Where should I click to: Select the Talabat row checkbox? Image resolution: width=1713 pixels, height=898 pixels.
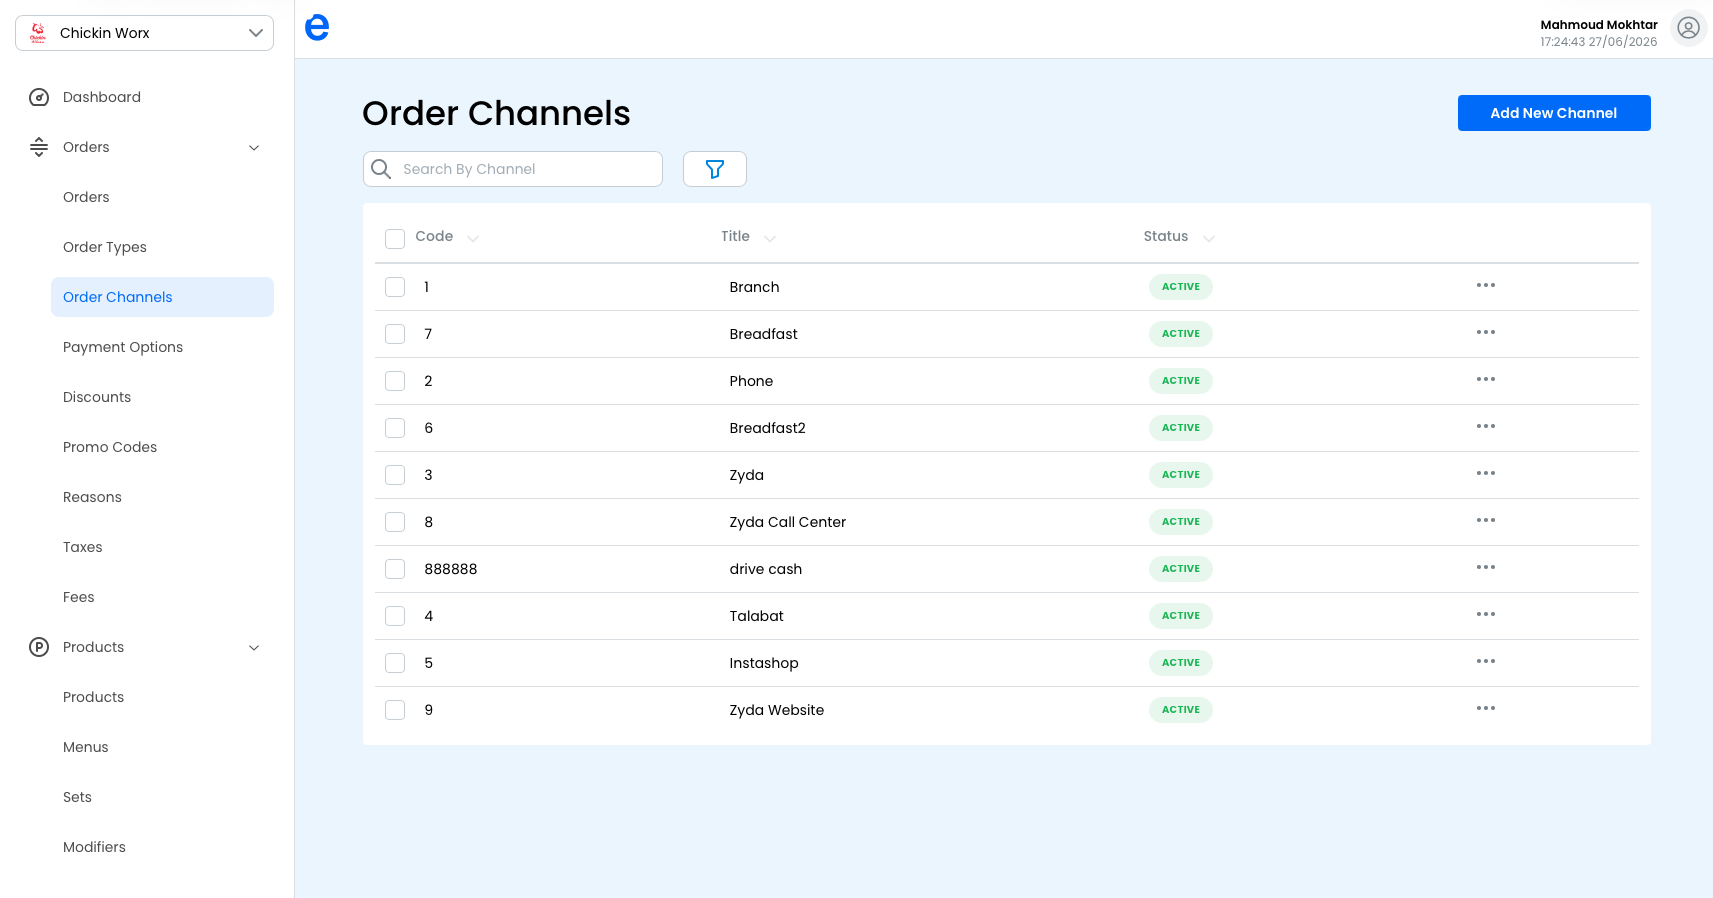(395, 616)
